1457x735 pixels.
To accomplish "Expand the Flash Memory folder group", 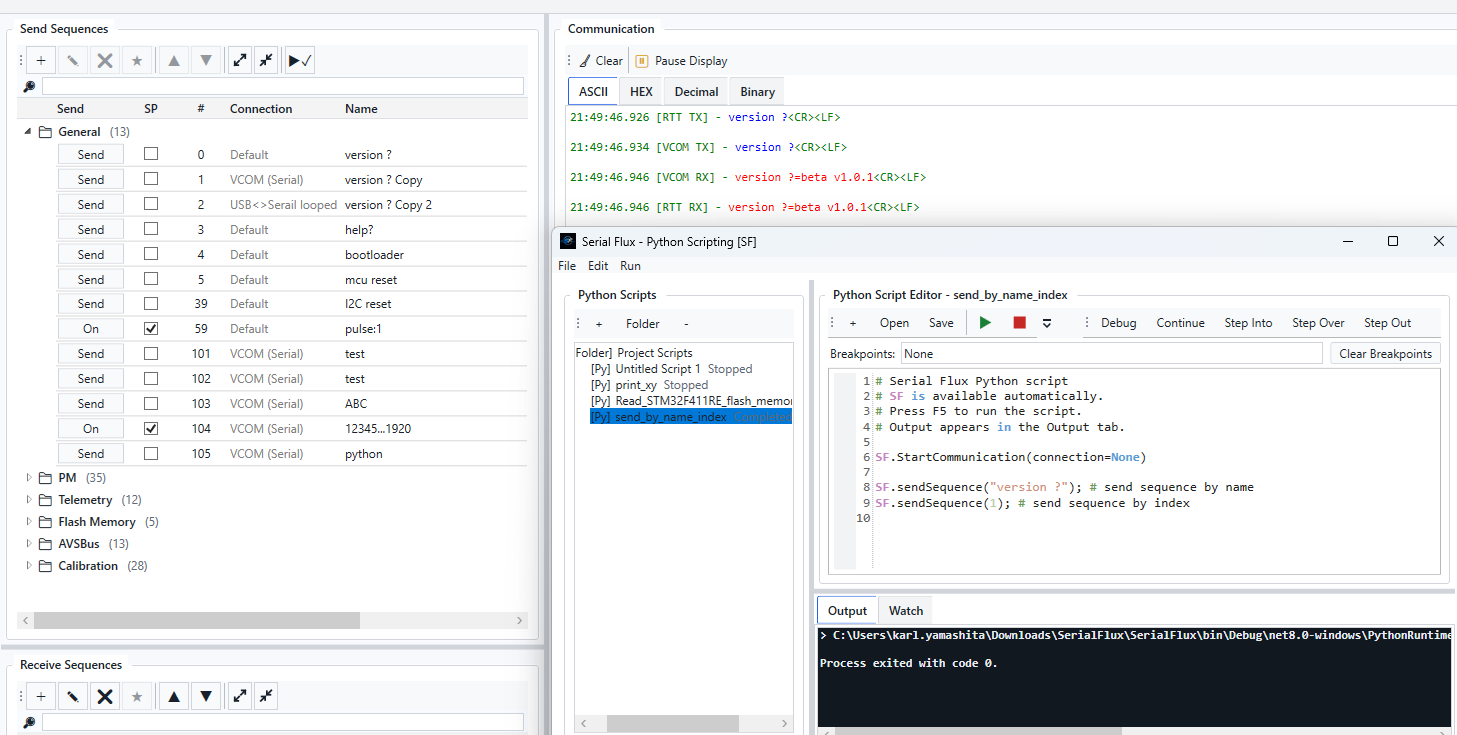I will tap(29, 522).
